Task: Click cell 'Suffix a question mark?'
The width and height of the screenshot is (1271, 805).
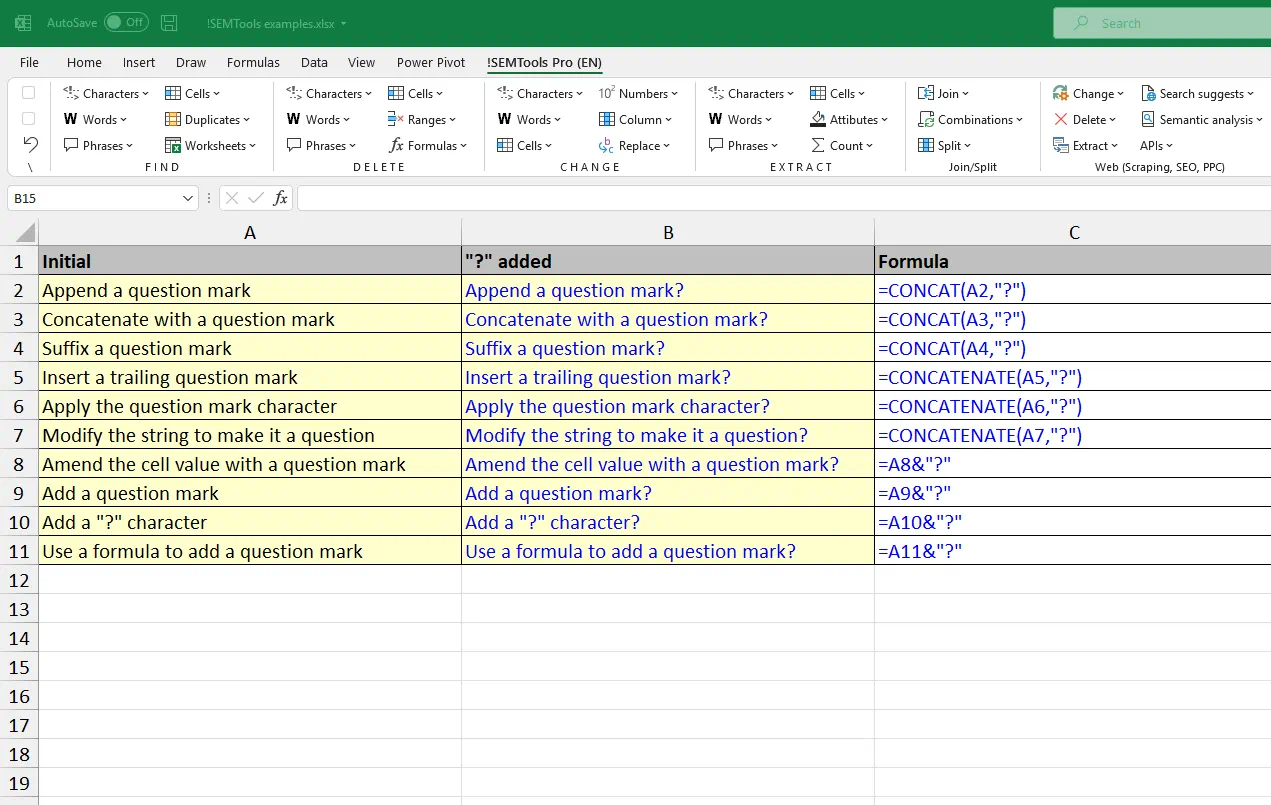Action: tap(668, 348)
